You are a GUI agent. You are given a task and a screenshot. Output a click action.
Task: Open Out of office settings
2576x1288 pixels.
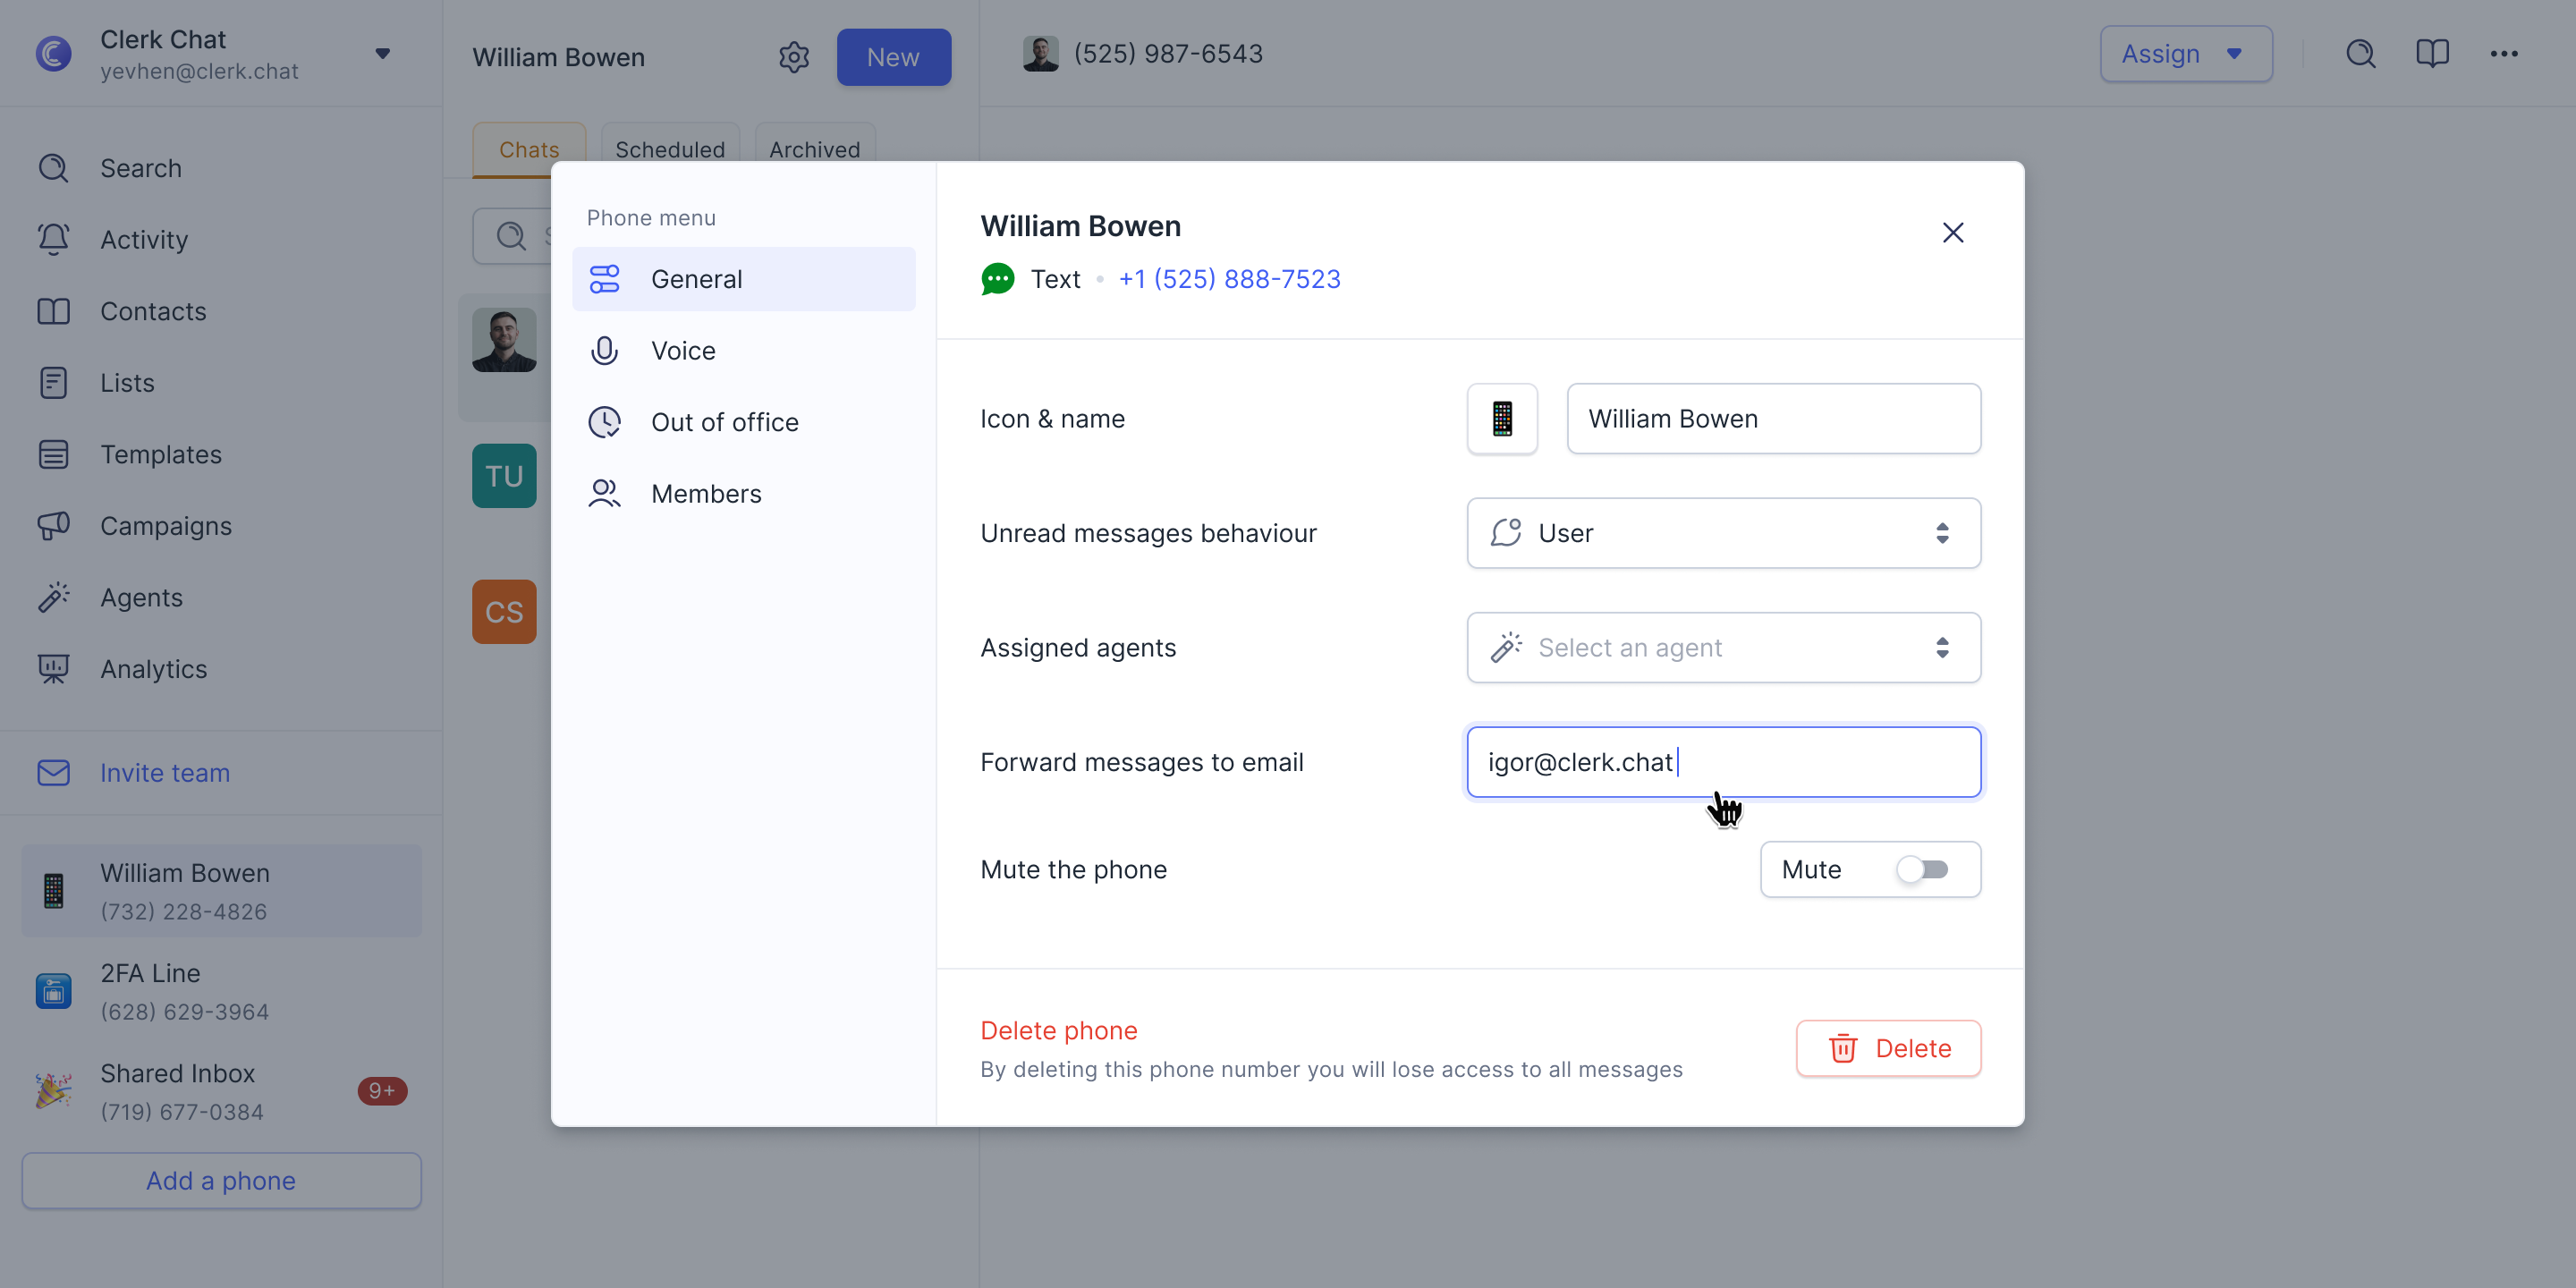pos(744,422)
